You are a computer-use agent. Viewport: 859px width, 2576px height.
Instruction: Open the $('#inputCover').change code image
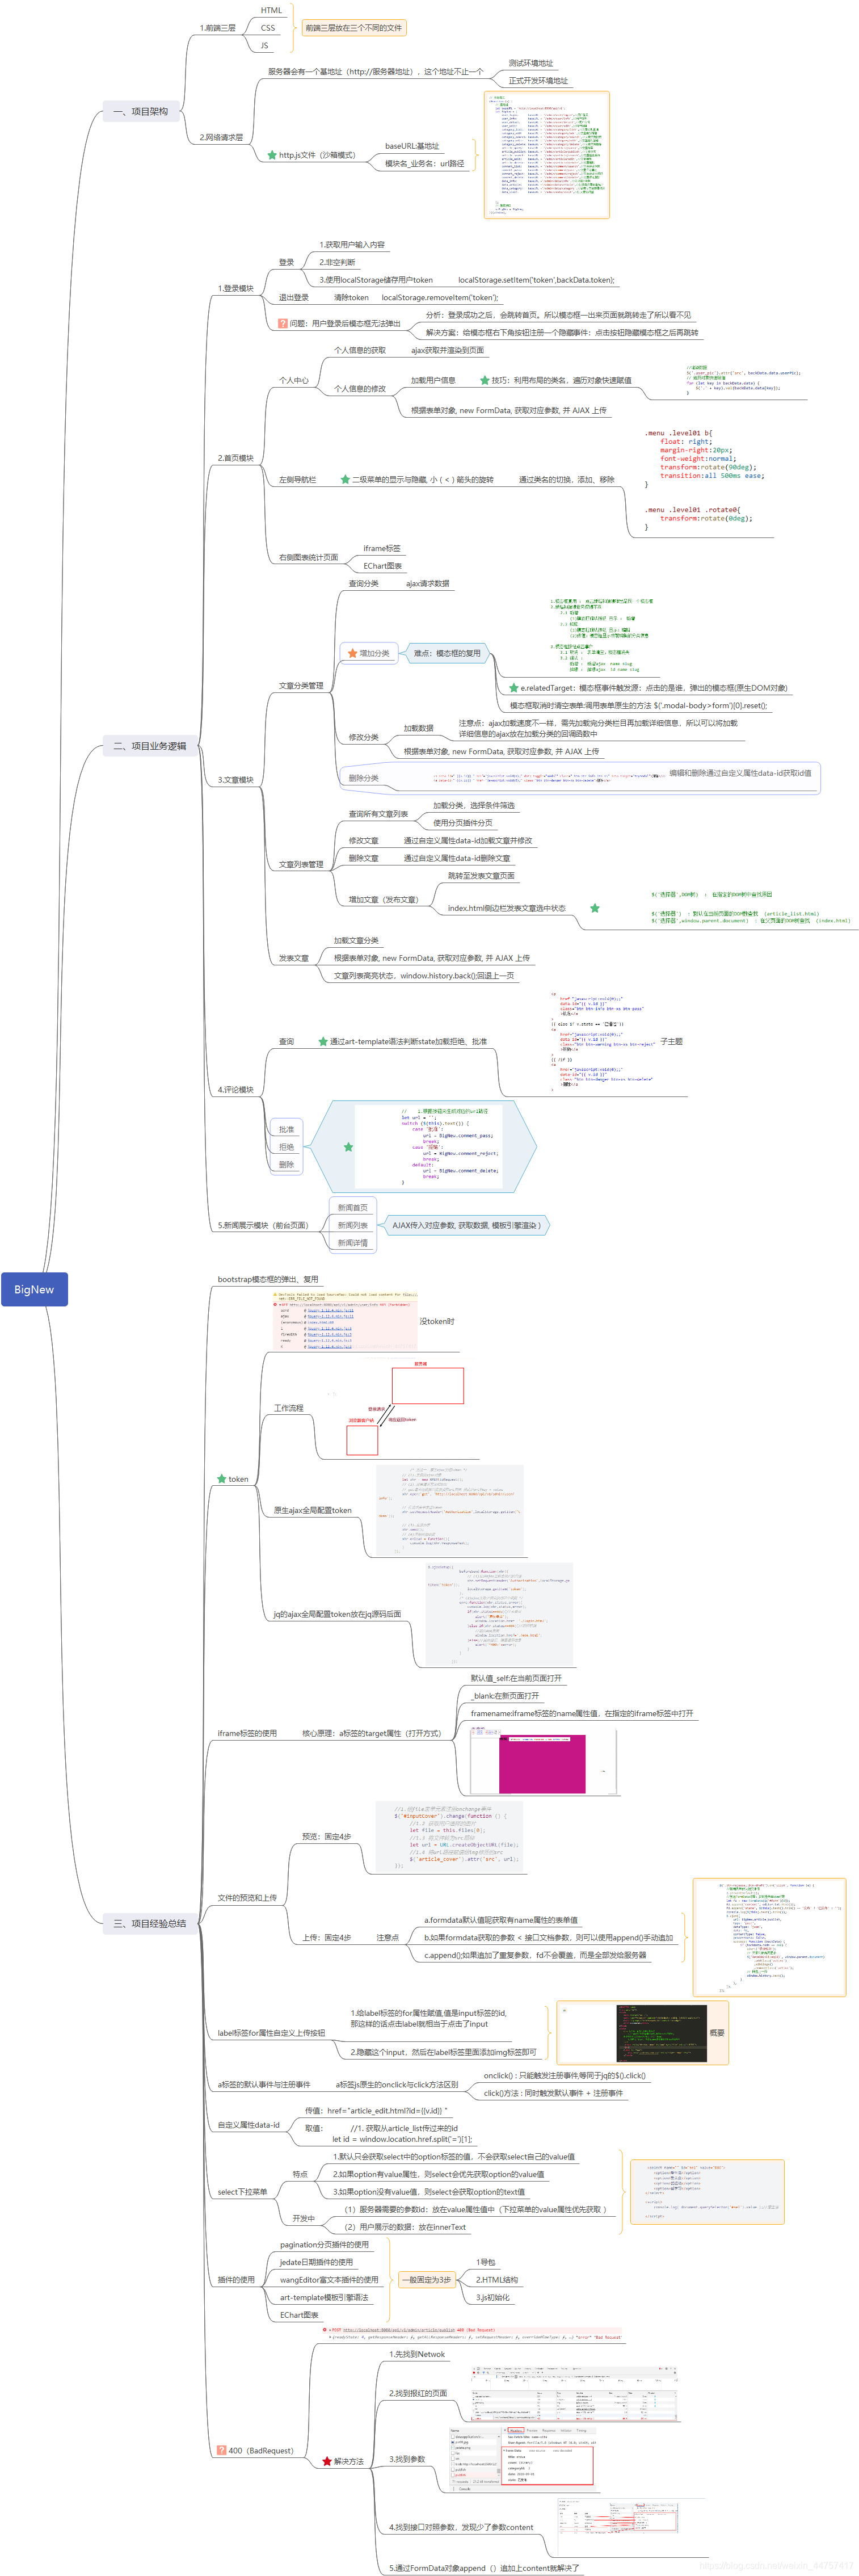click(x=450, y=1837)
